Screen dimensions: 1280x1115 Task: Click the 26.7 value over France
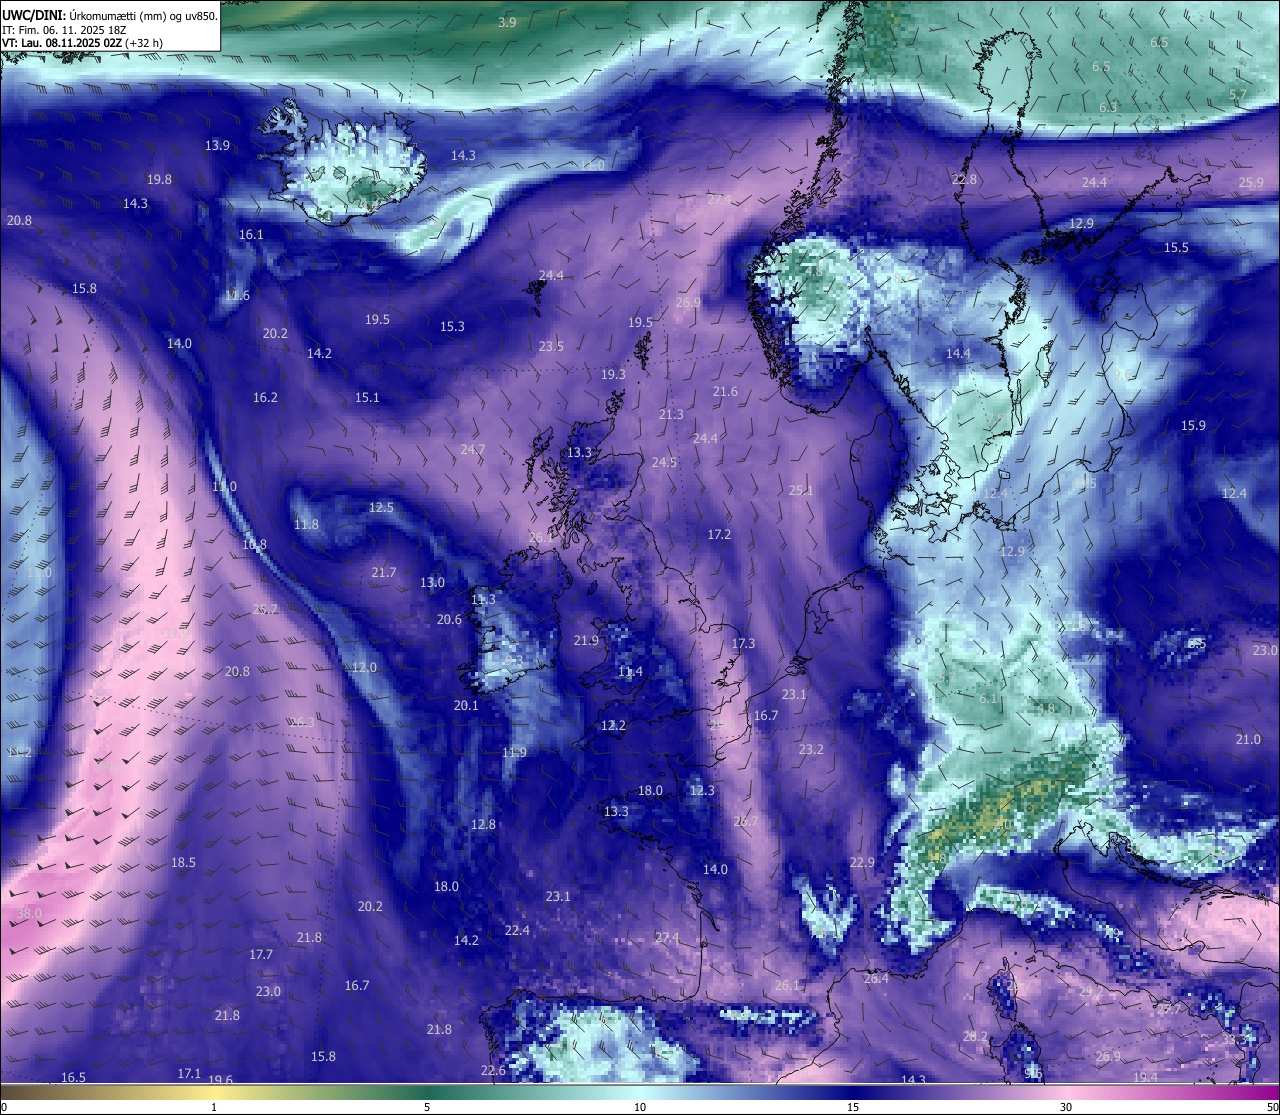746,821
